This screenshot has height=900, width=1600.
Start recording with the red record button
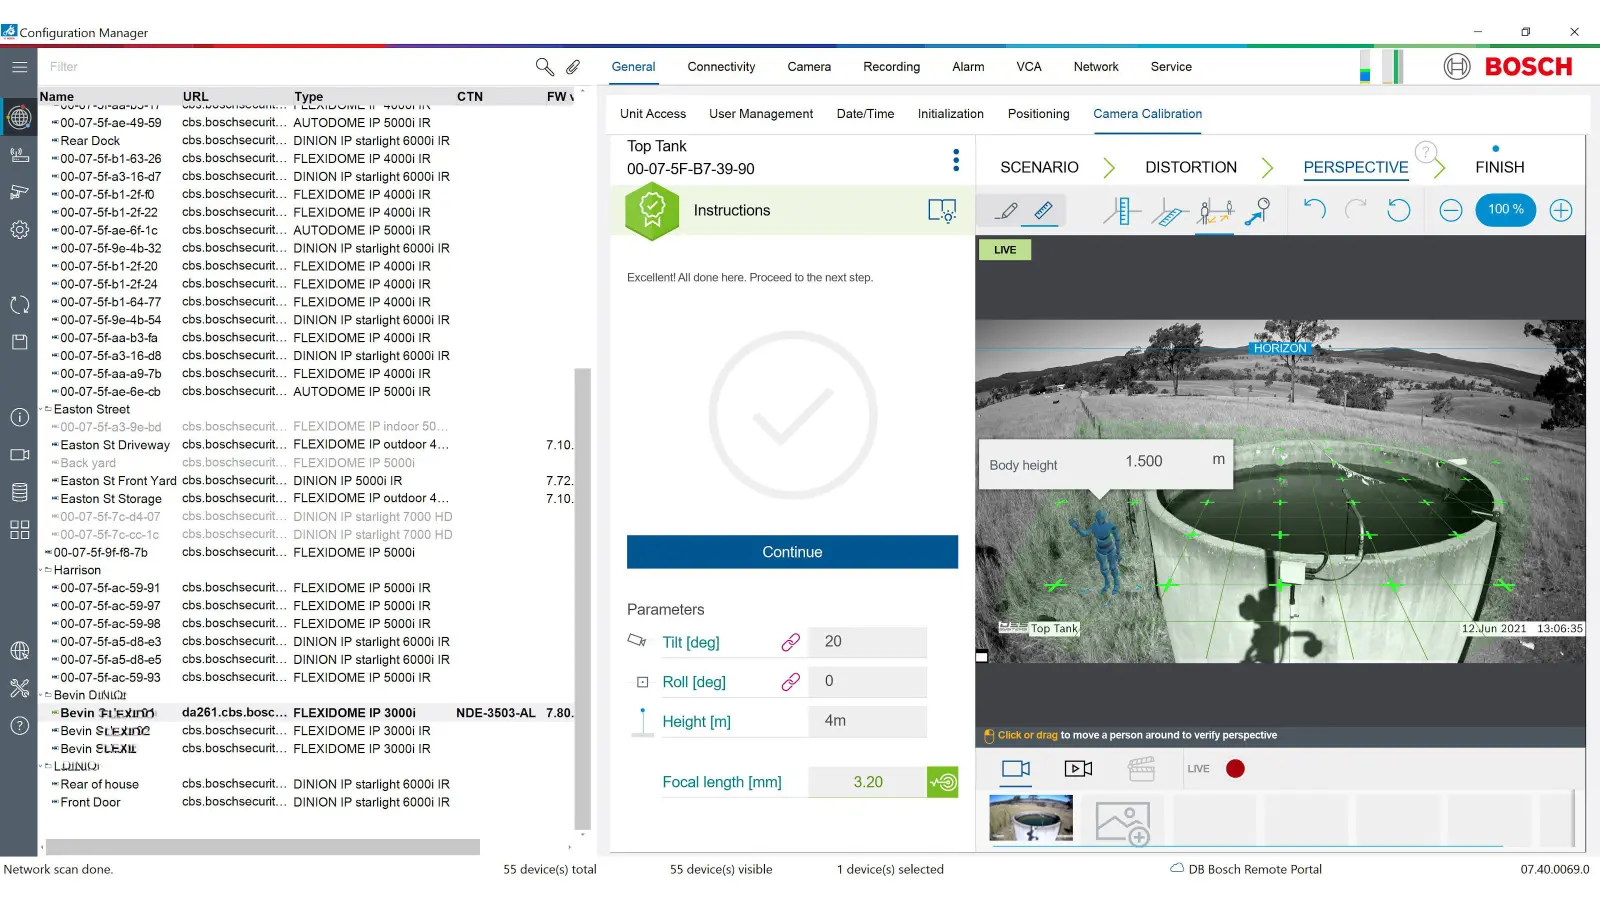pos(1235,769)
